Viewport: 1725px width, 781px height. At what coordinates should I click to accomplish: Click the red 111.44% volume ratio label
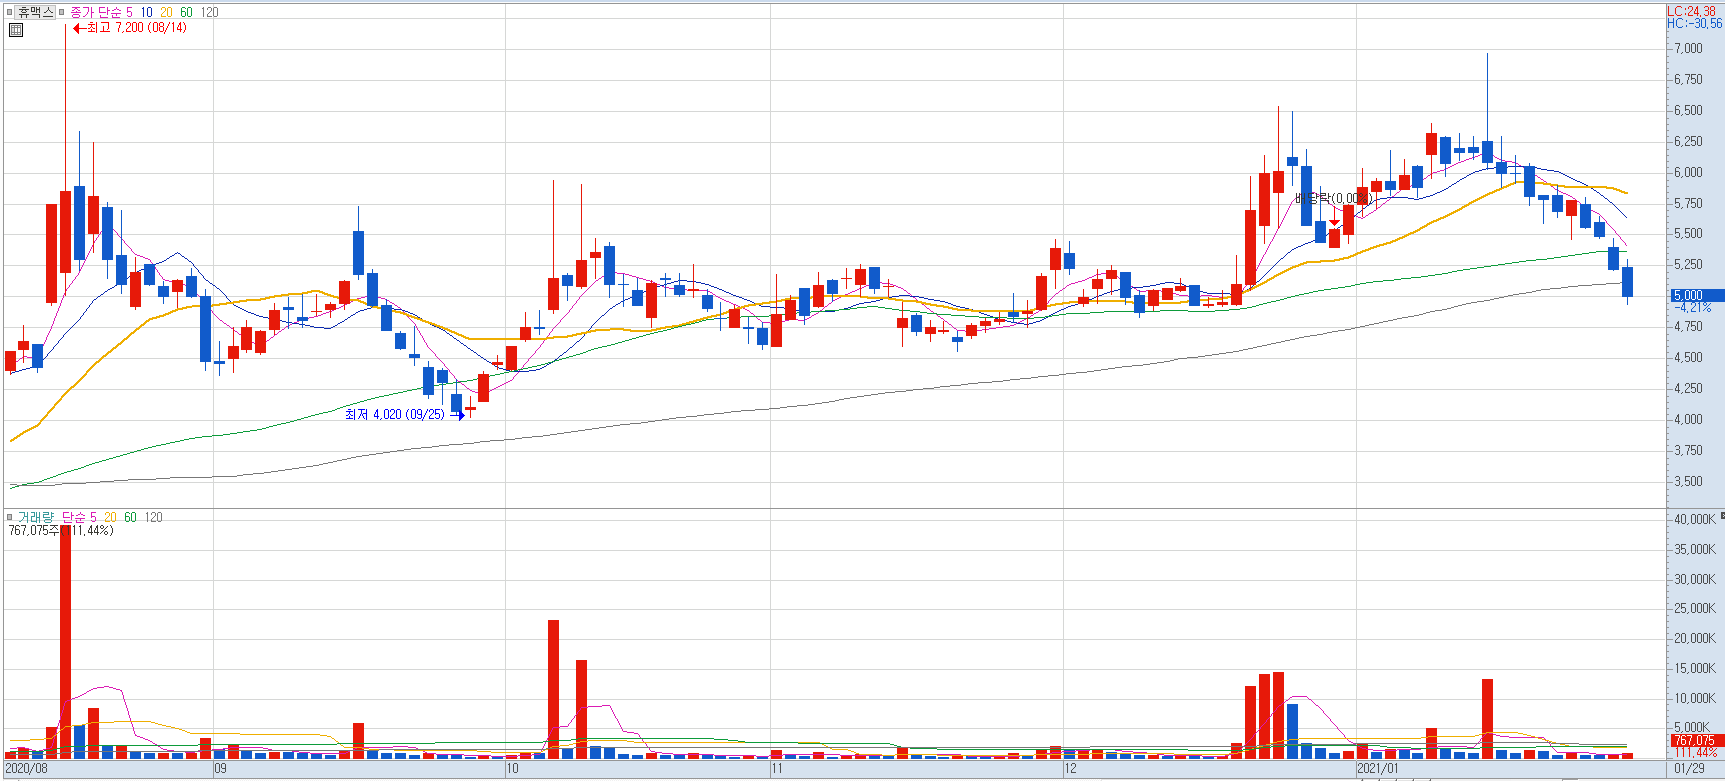[1696, 752]
